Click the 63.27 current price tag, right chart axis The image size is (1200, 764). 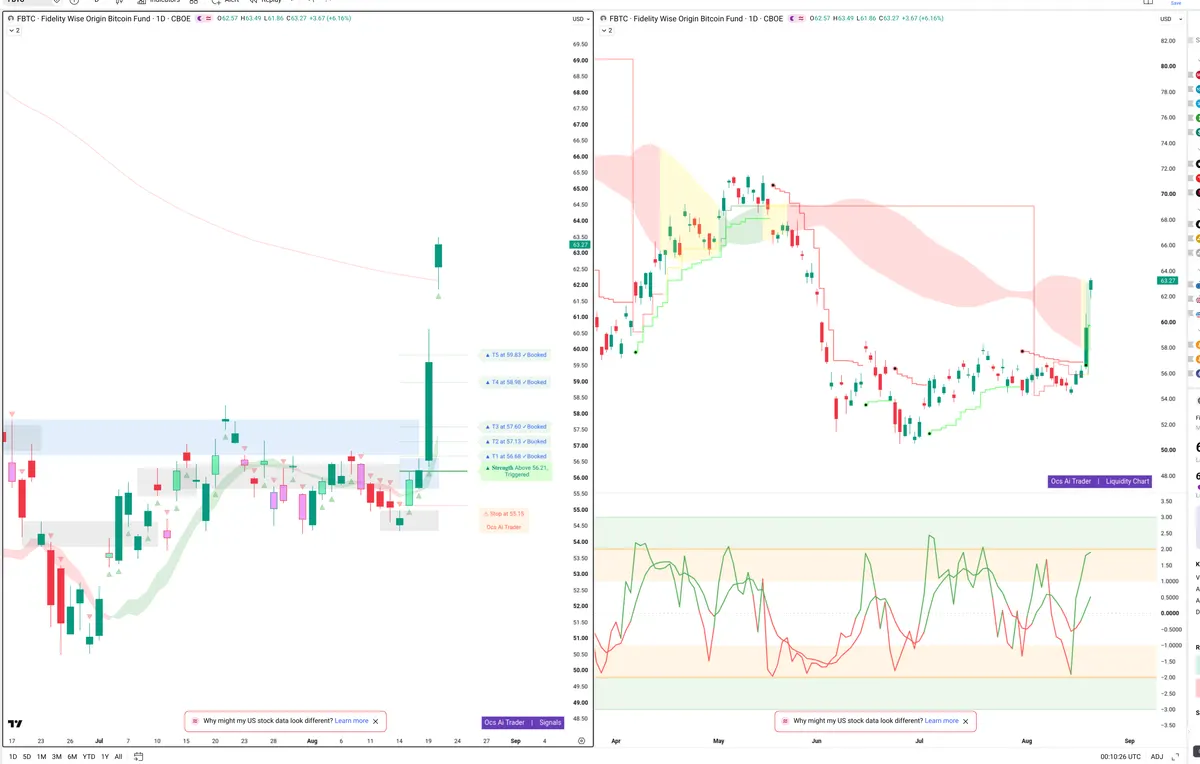[x=1167, y=281]
